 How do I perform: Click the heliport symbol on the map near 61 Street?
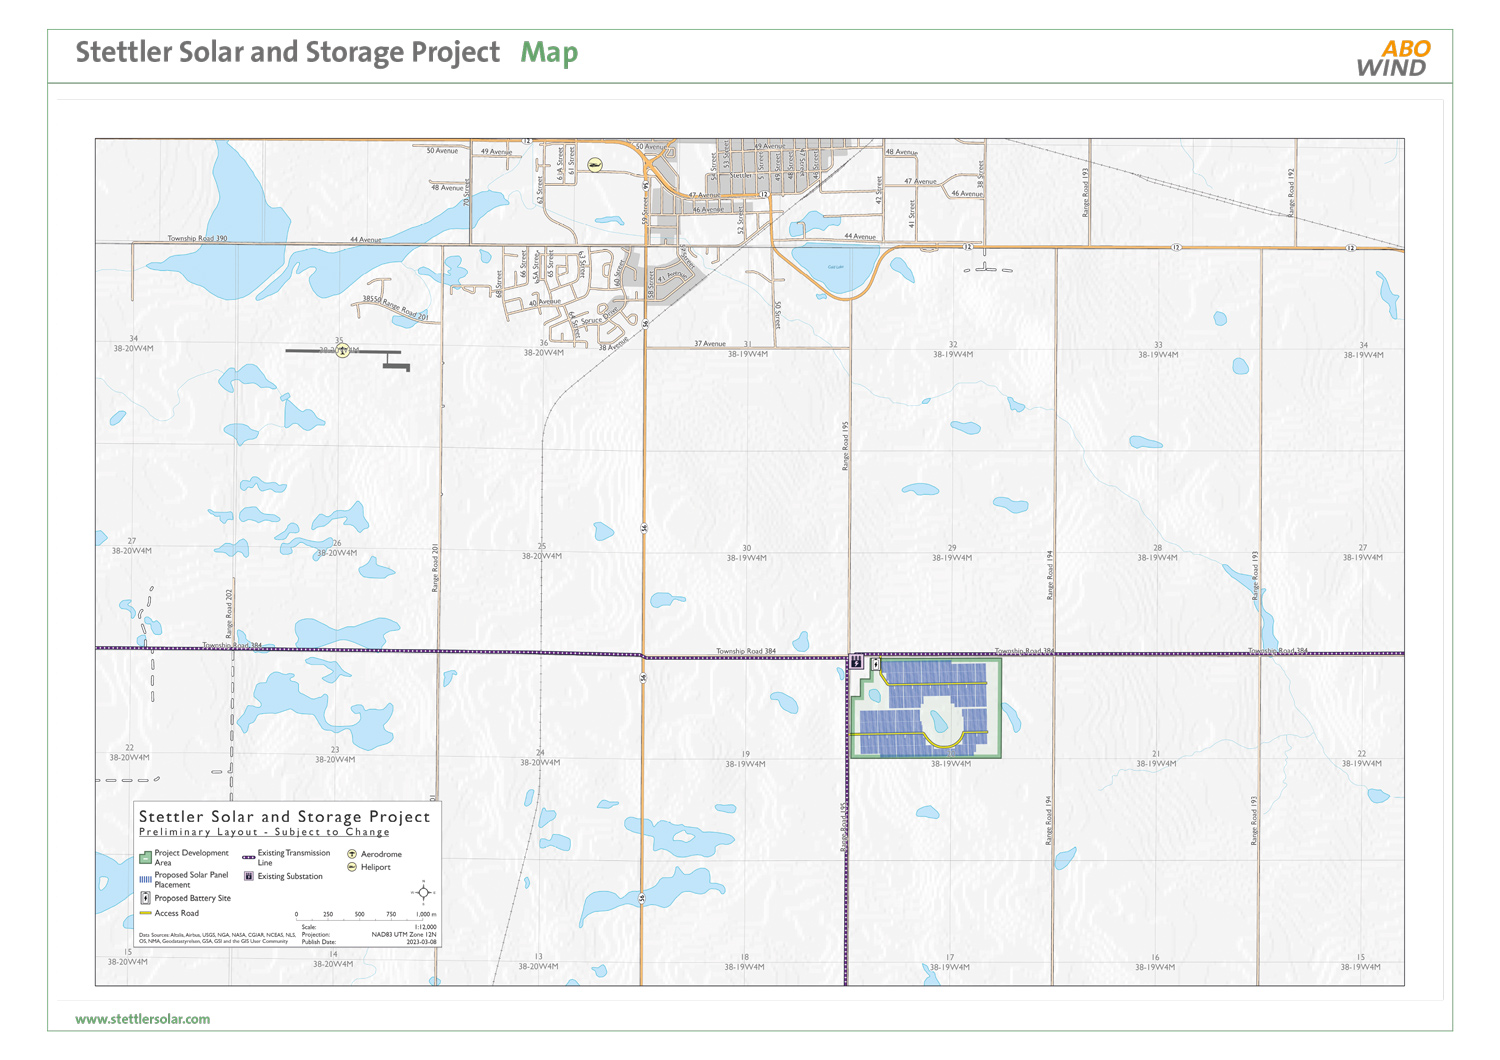(595, 165)
